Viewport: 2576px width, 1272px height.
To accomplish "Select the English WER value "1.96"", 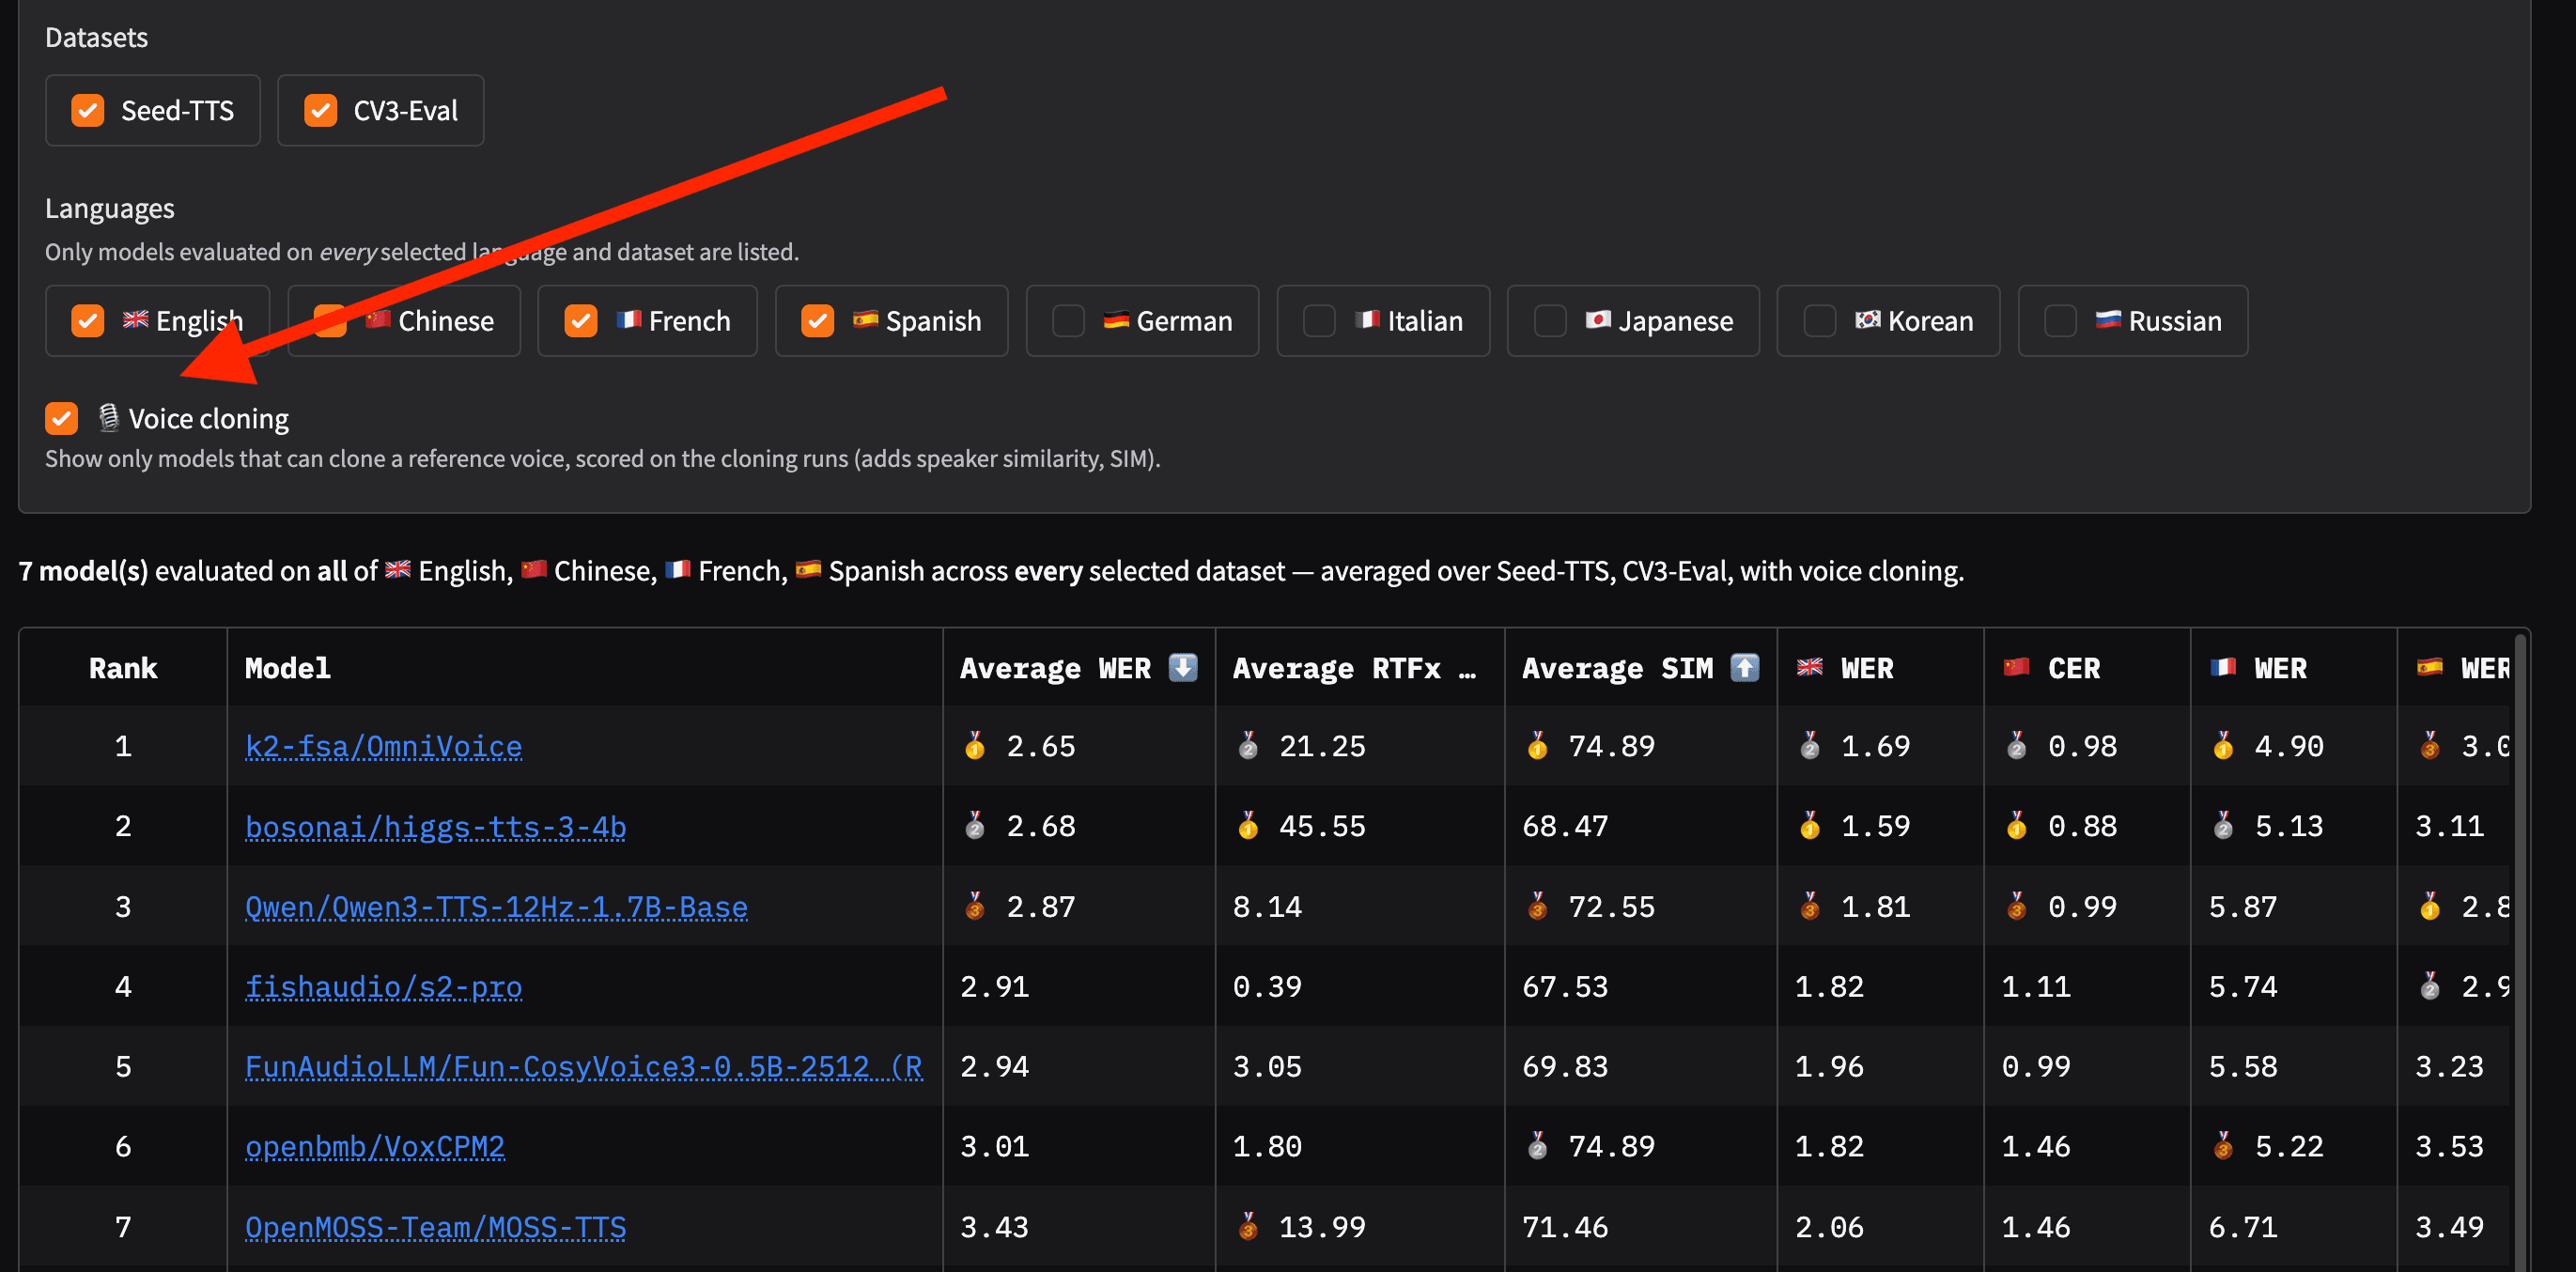I will click(1829, 1066).
